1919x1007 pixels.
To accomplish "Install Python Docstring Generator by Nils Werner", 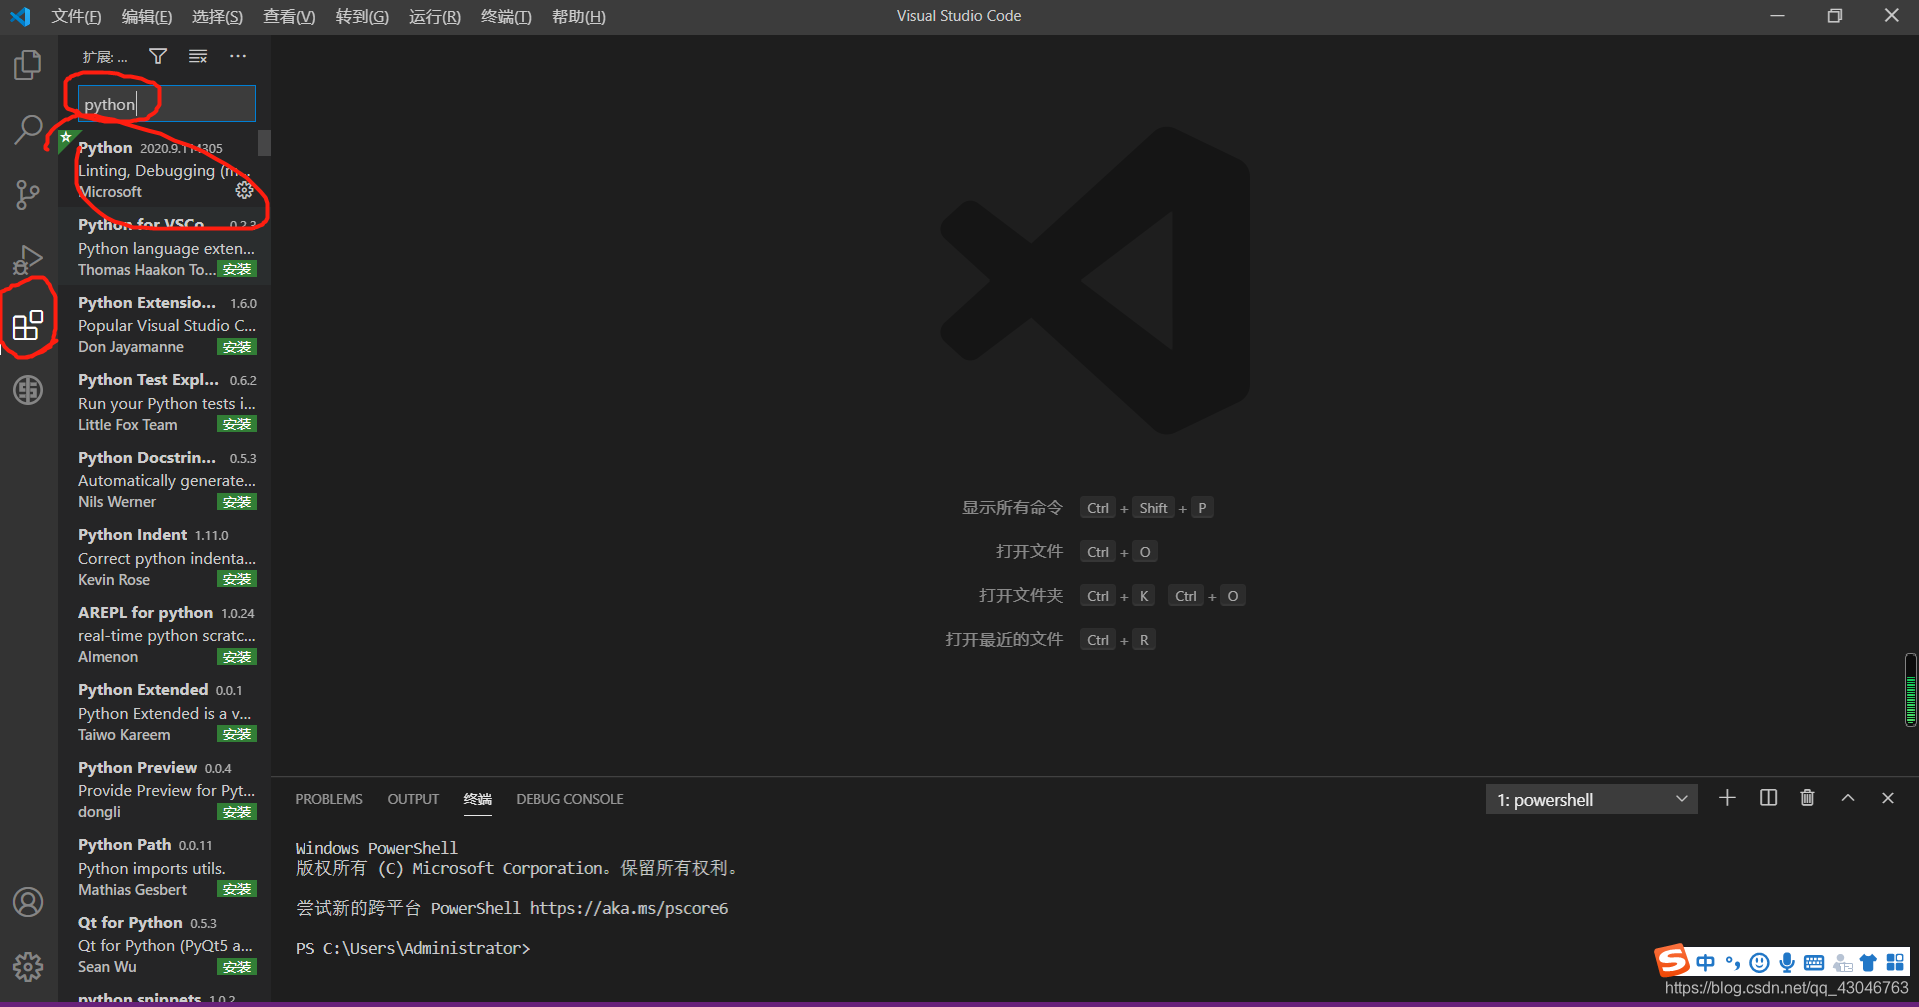I will click(238, 502).
